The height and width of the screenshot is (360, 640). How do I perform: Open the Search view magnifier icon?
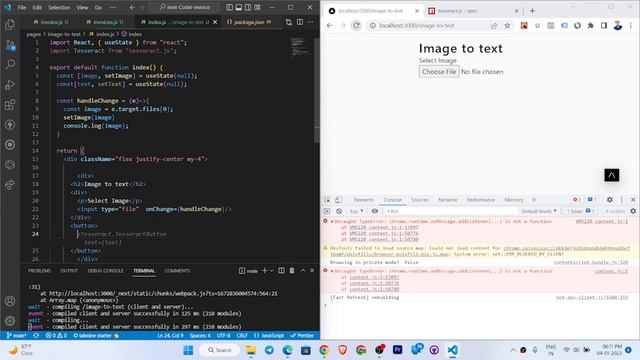(10, 64)
